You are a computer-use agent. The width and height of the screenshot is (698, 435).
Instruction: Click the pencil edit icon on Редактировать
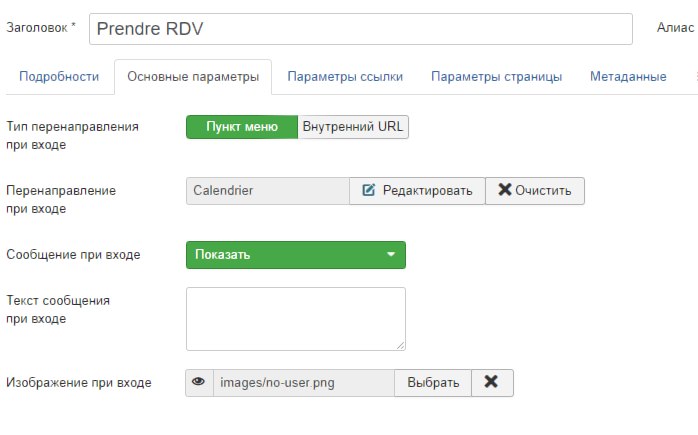pyautogui.click(x=368, y=190)
